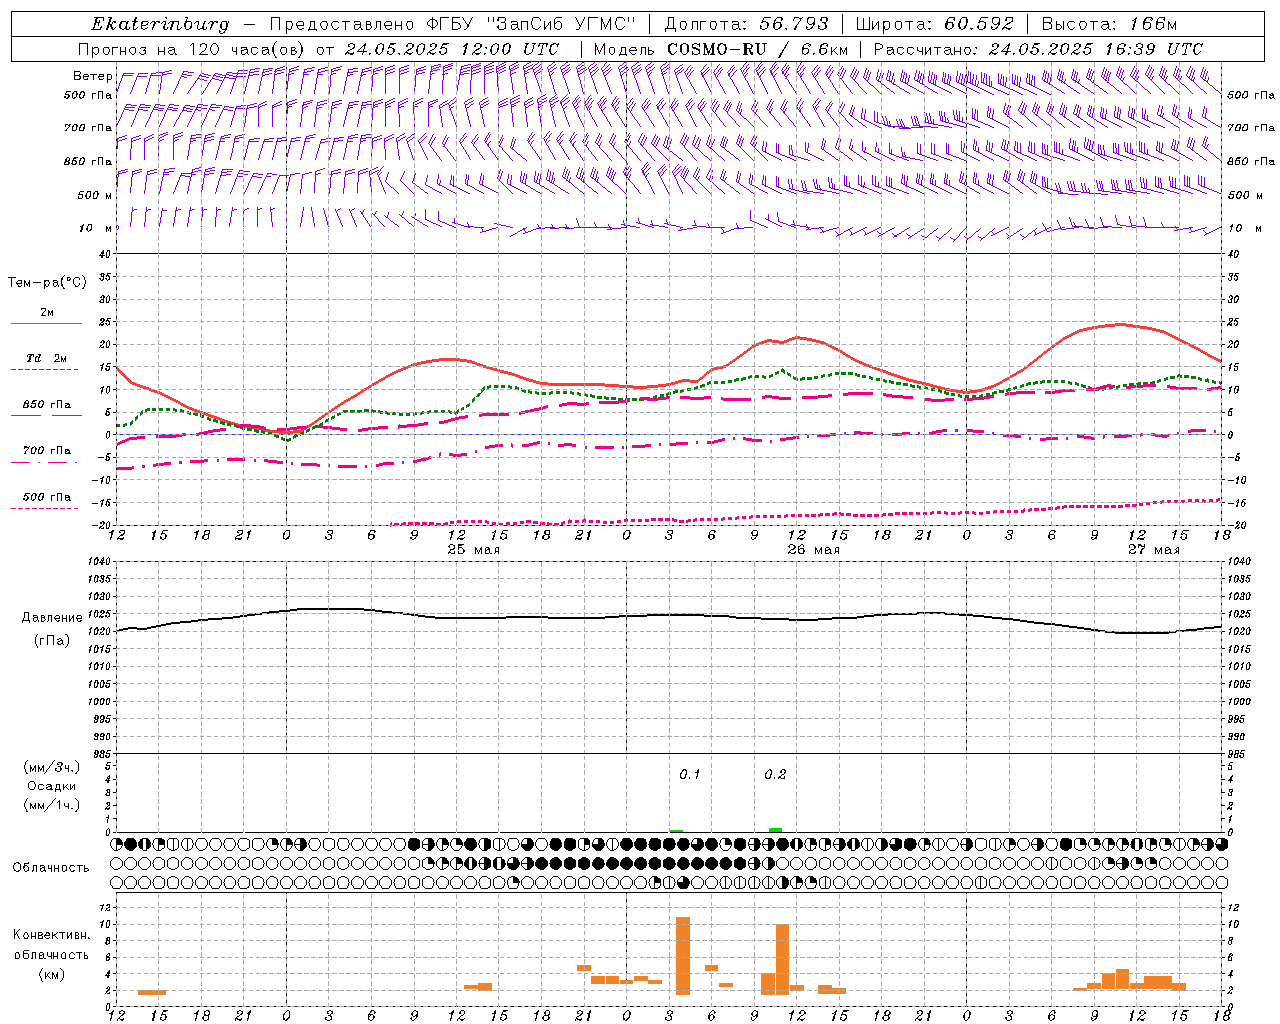1280x1024 pixels.
Task: Click the '(гПа)' unit under Давление
Action: 52,641
